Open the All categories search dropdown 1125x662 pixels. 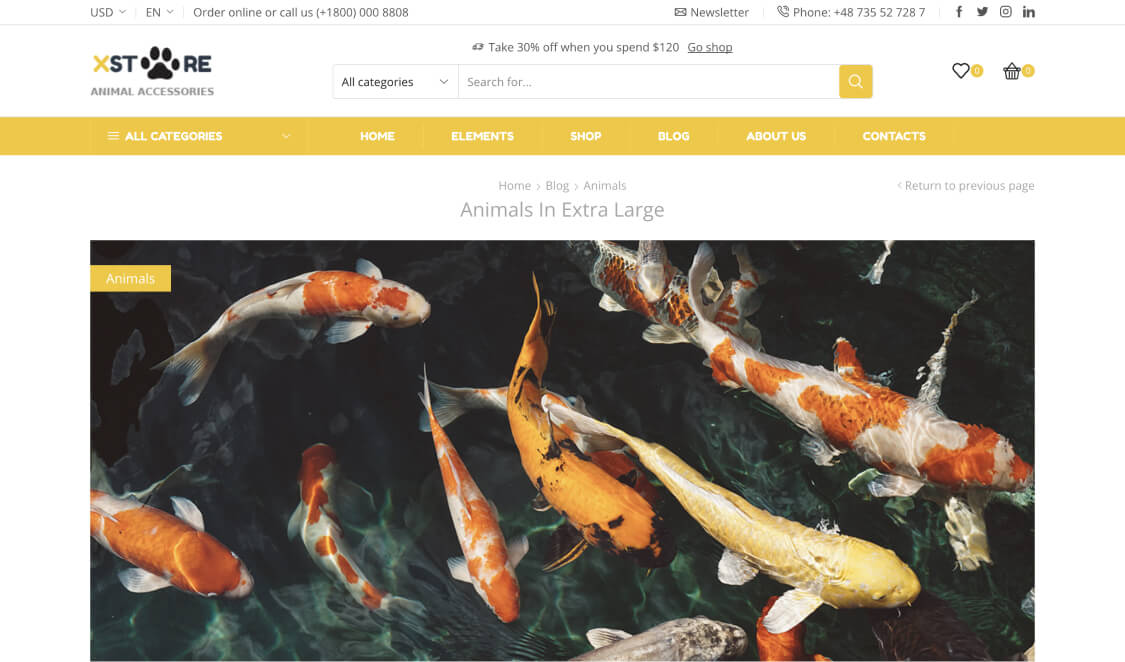(395, 82)
